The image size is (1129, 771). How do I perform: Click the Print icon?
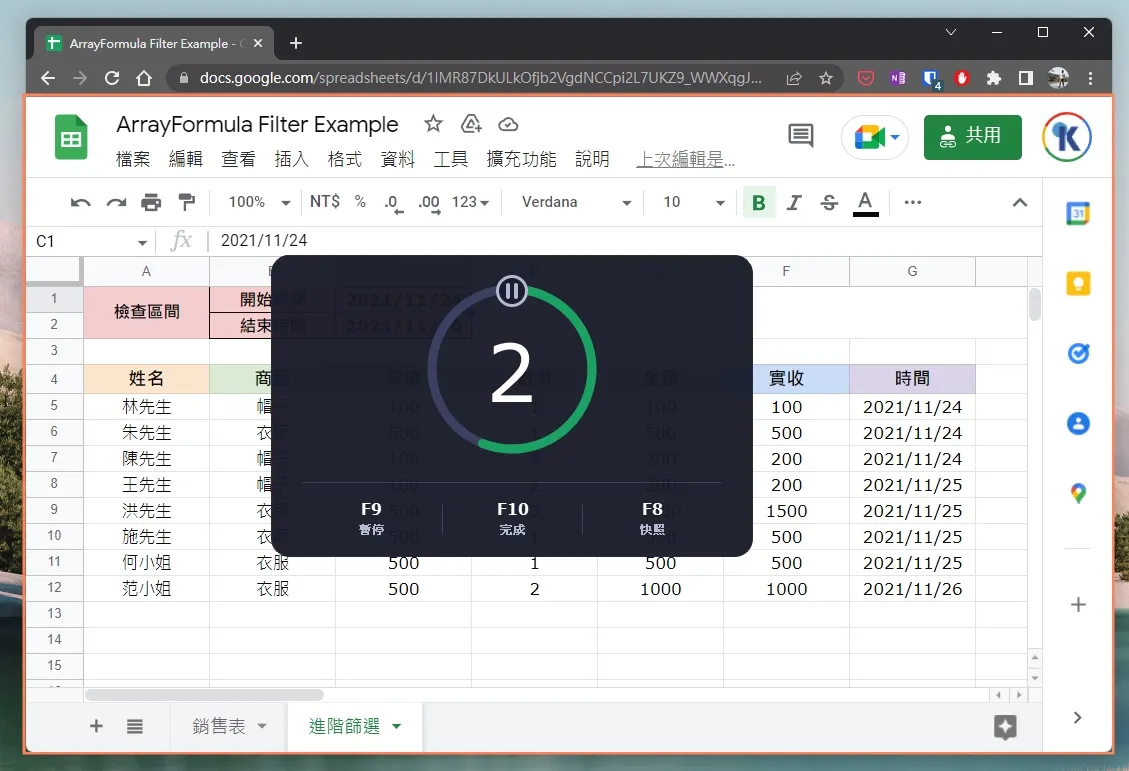click(x=151, y=202)
